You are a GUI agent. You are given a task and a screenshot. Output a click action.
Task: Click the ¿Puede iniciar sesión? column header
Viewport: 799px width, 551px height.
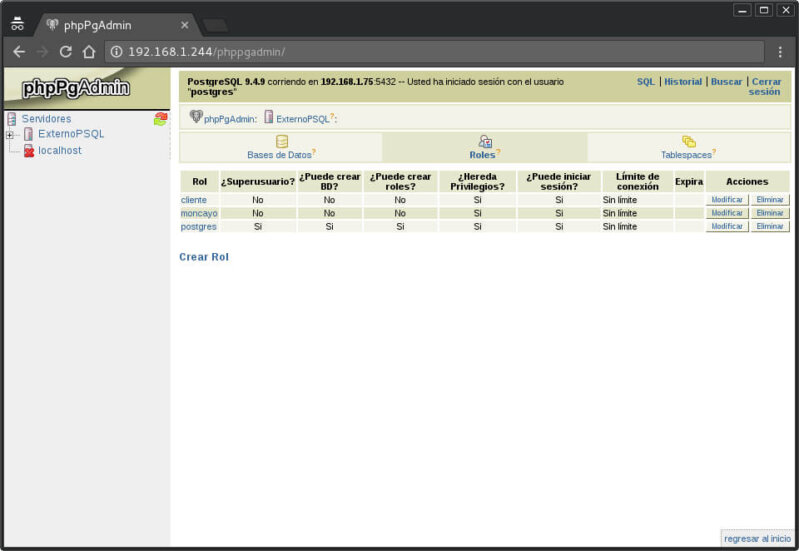559,181
